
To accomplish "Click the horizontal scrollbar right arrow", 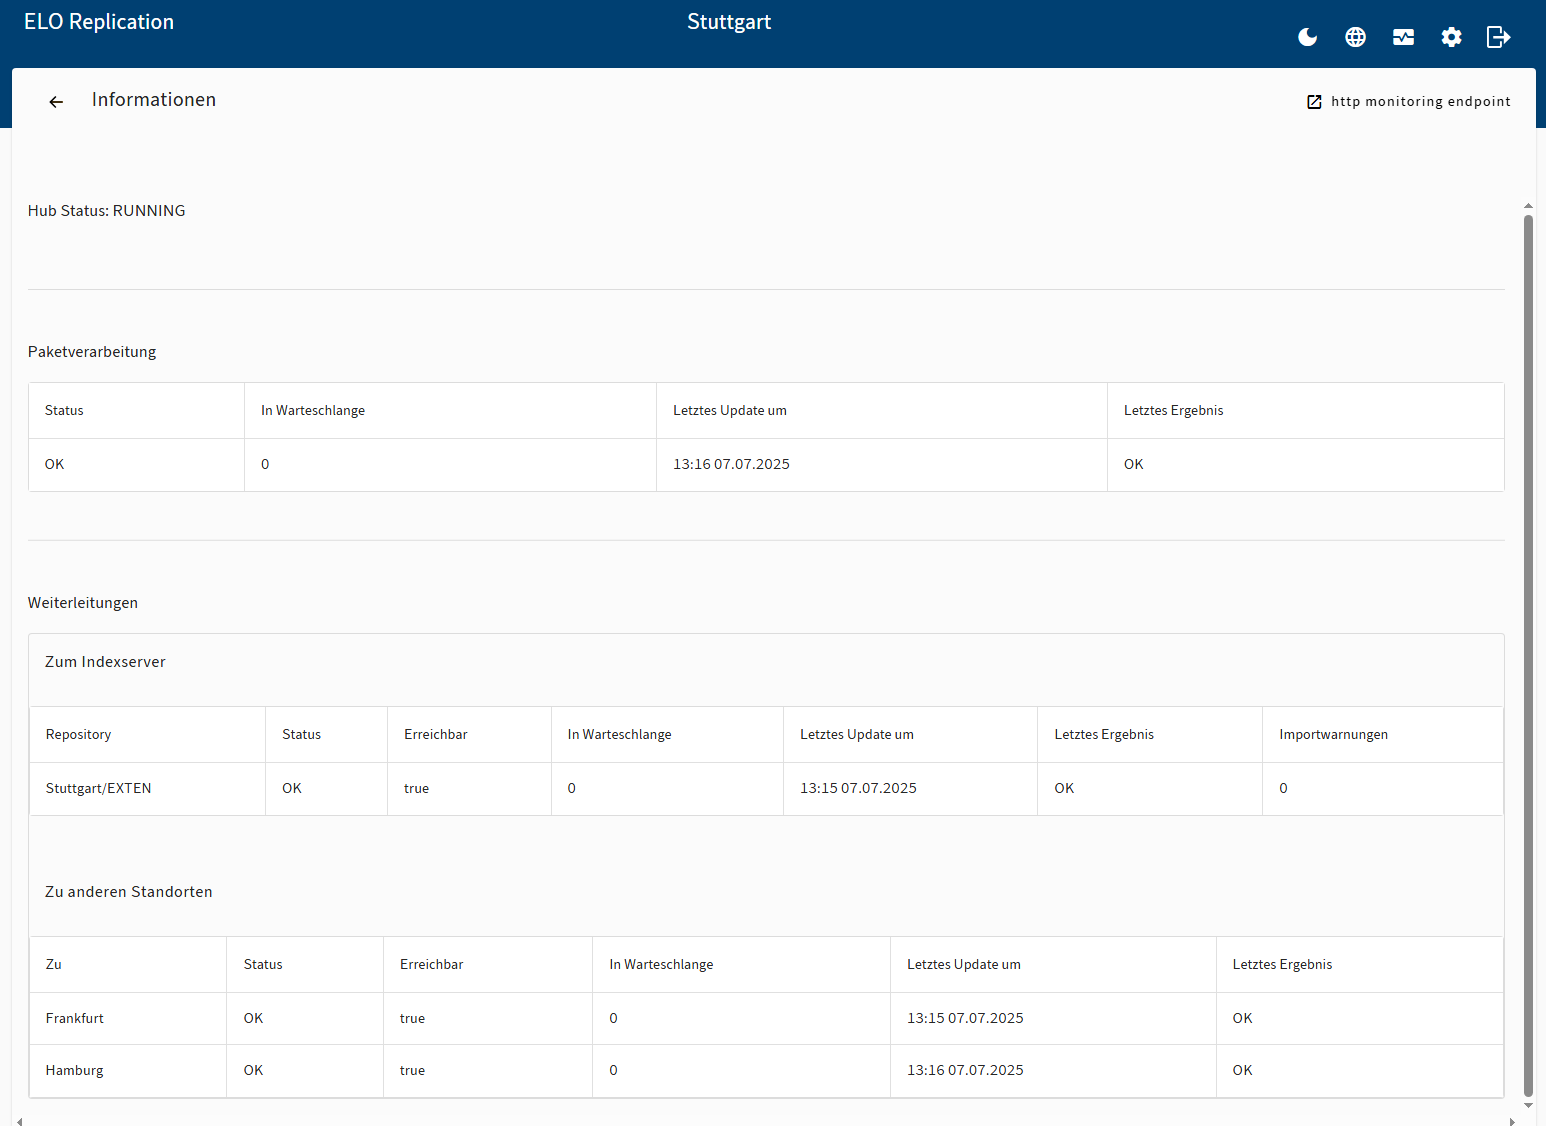I will 1511,1121.
